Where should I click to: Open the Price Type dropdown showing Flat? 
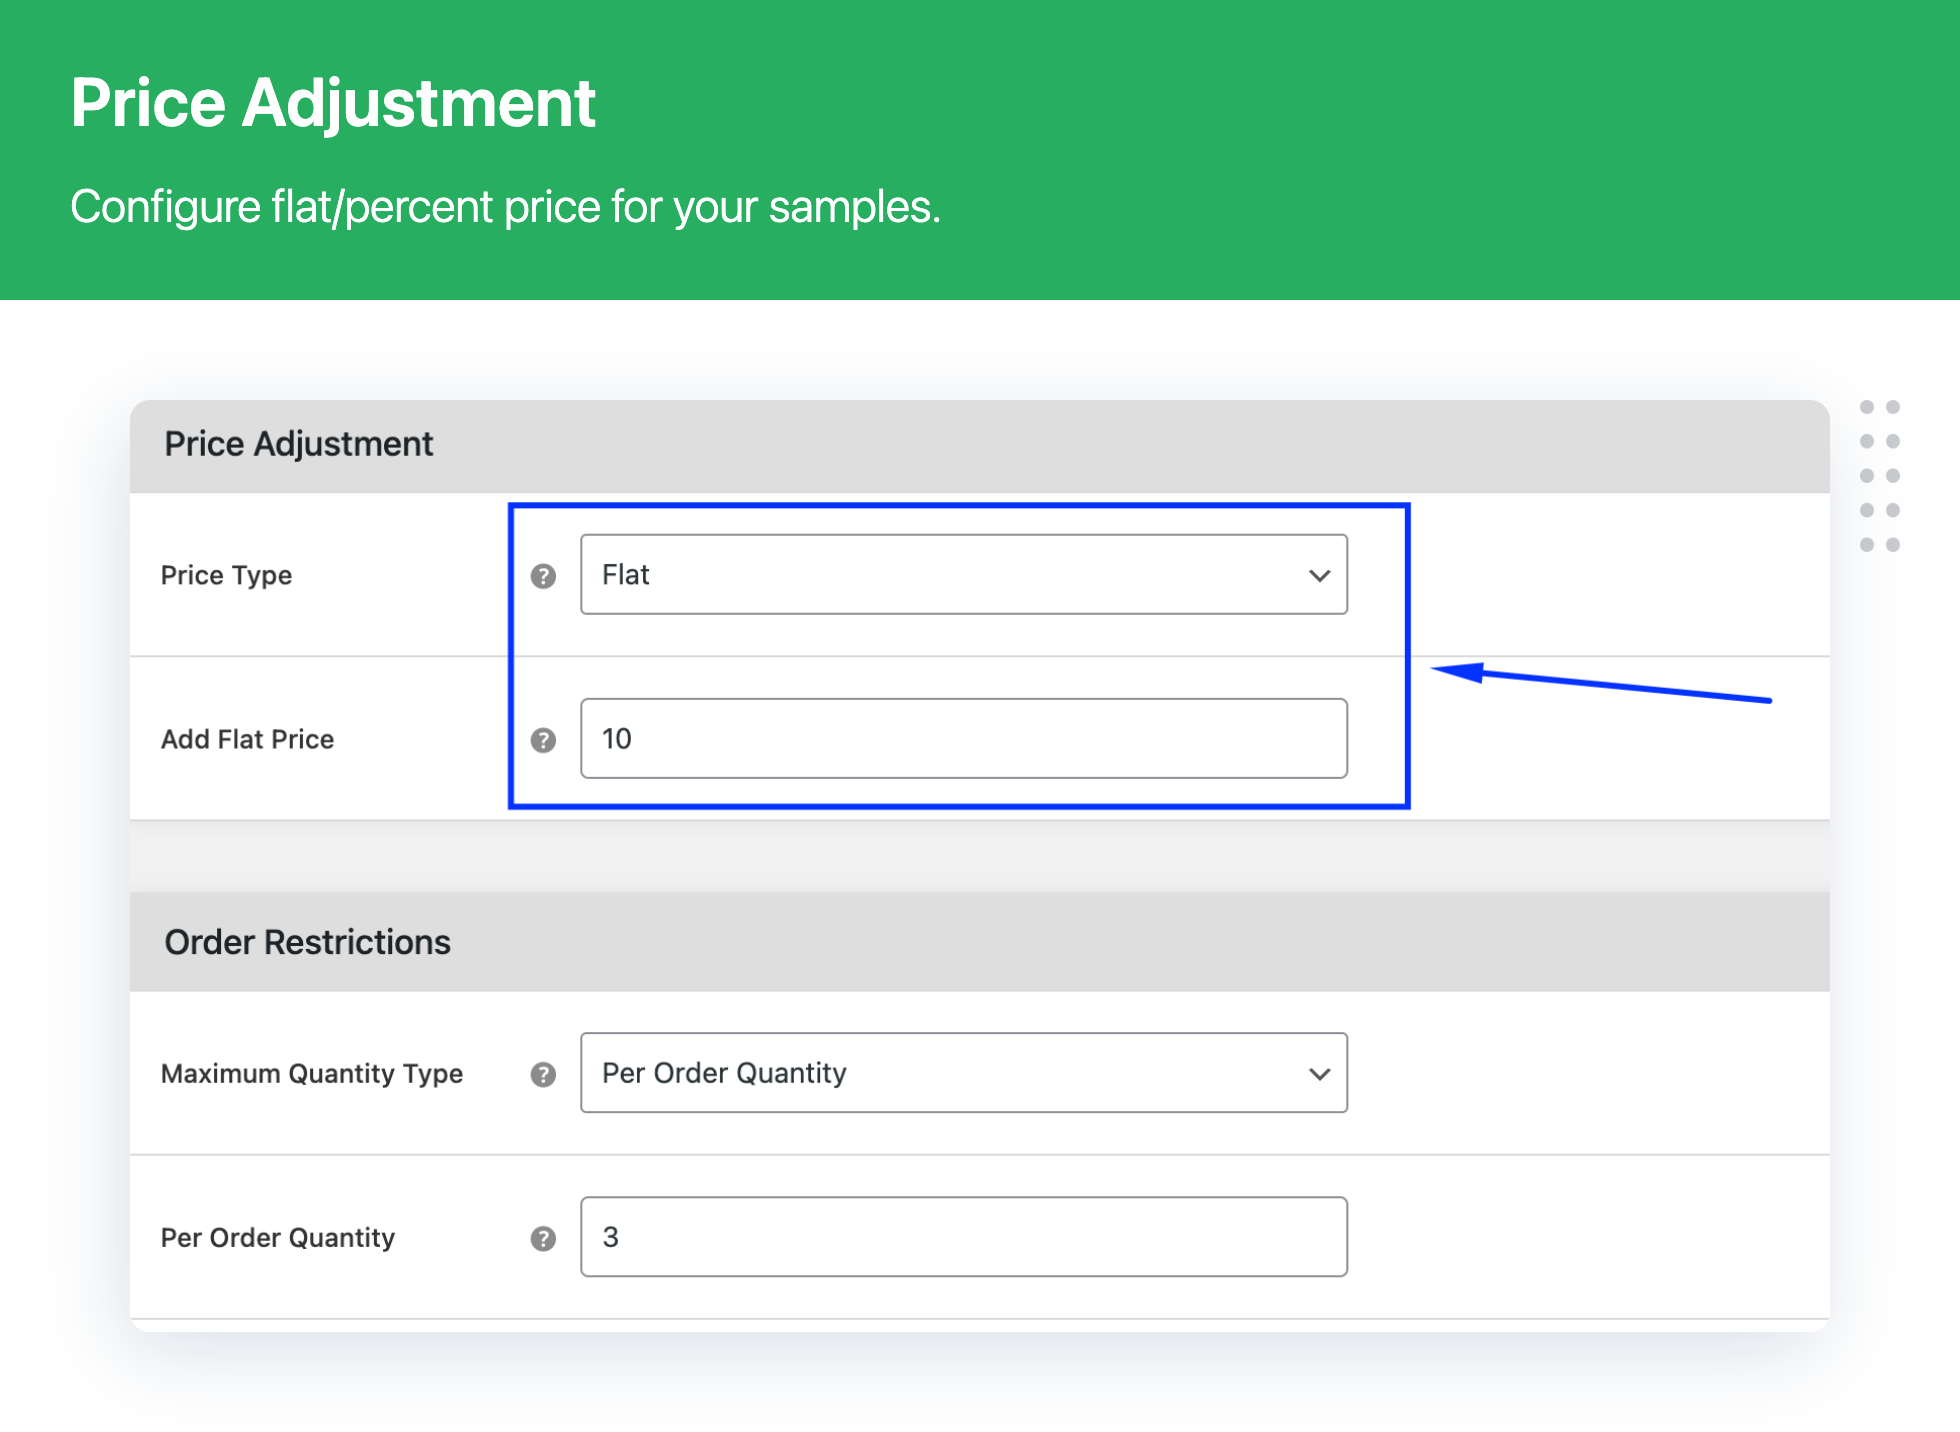click(x=964, y=574)
